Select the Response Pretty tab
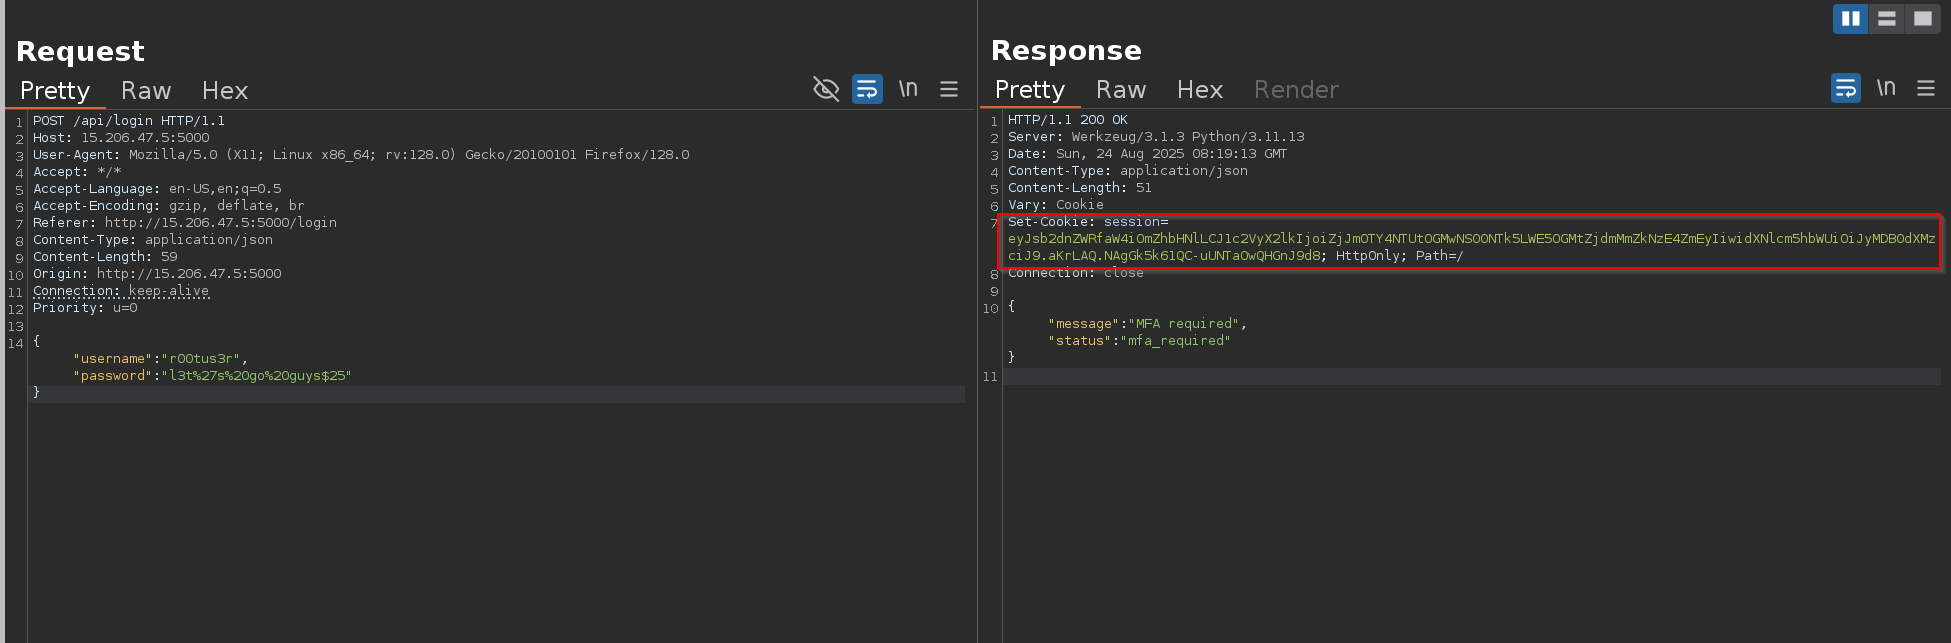Screen dimensions: 1951x643 click(x=1030, y=90)
